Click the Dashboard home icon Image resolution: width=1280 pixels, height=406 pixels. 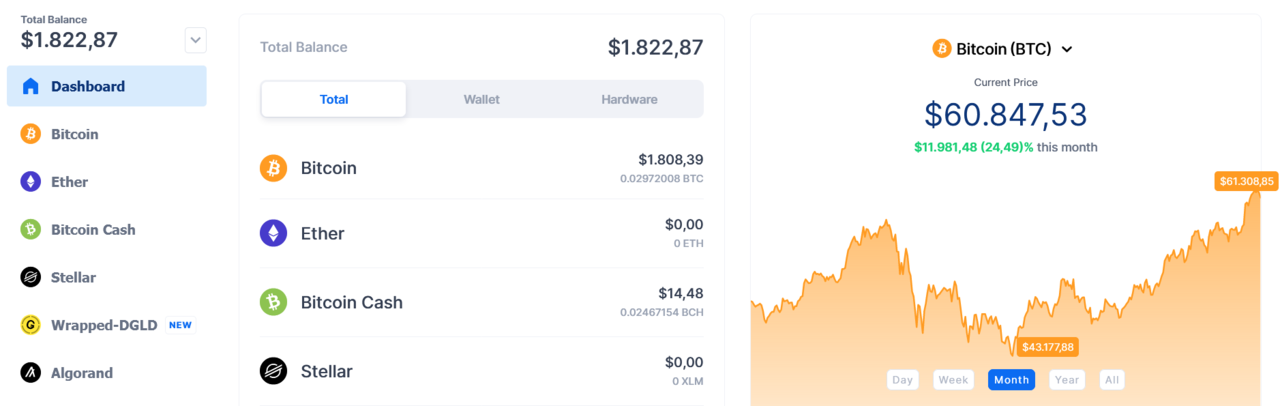[x=31, y=86]
